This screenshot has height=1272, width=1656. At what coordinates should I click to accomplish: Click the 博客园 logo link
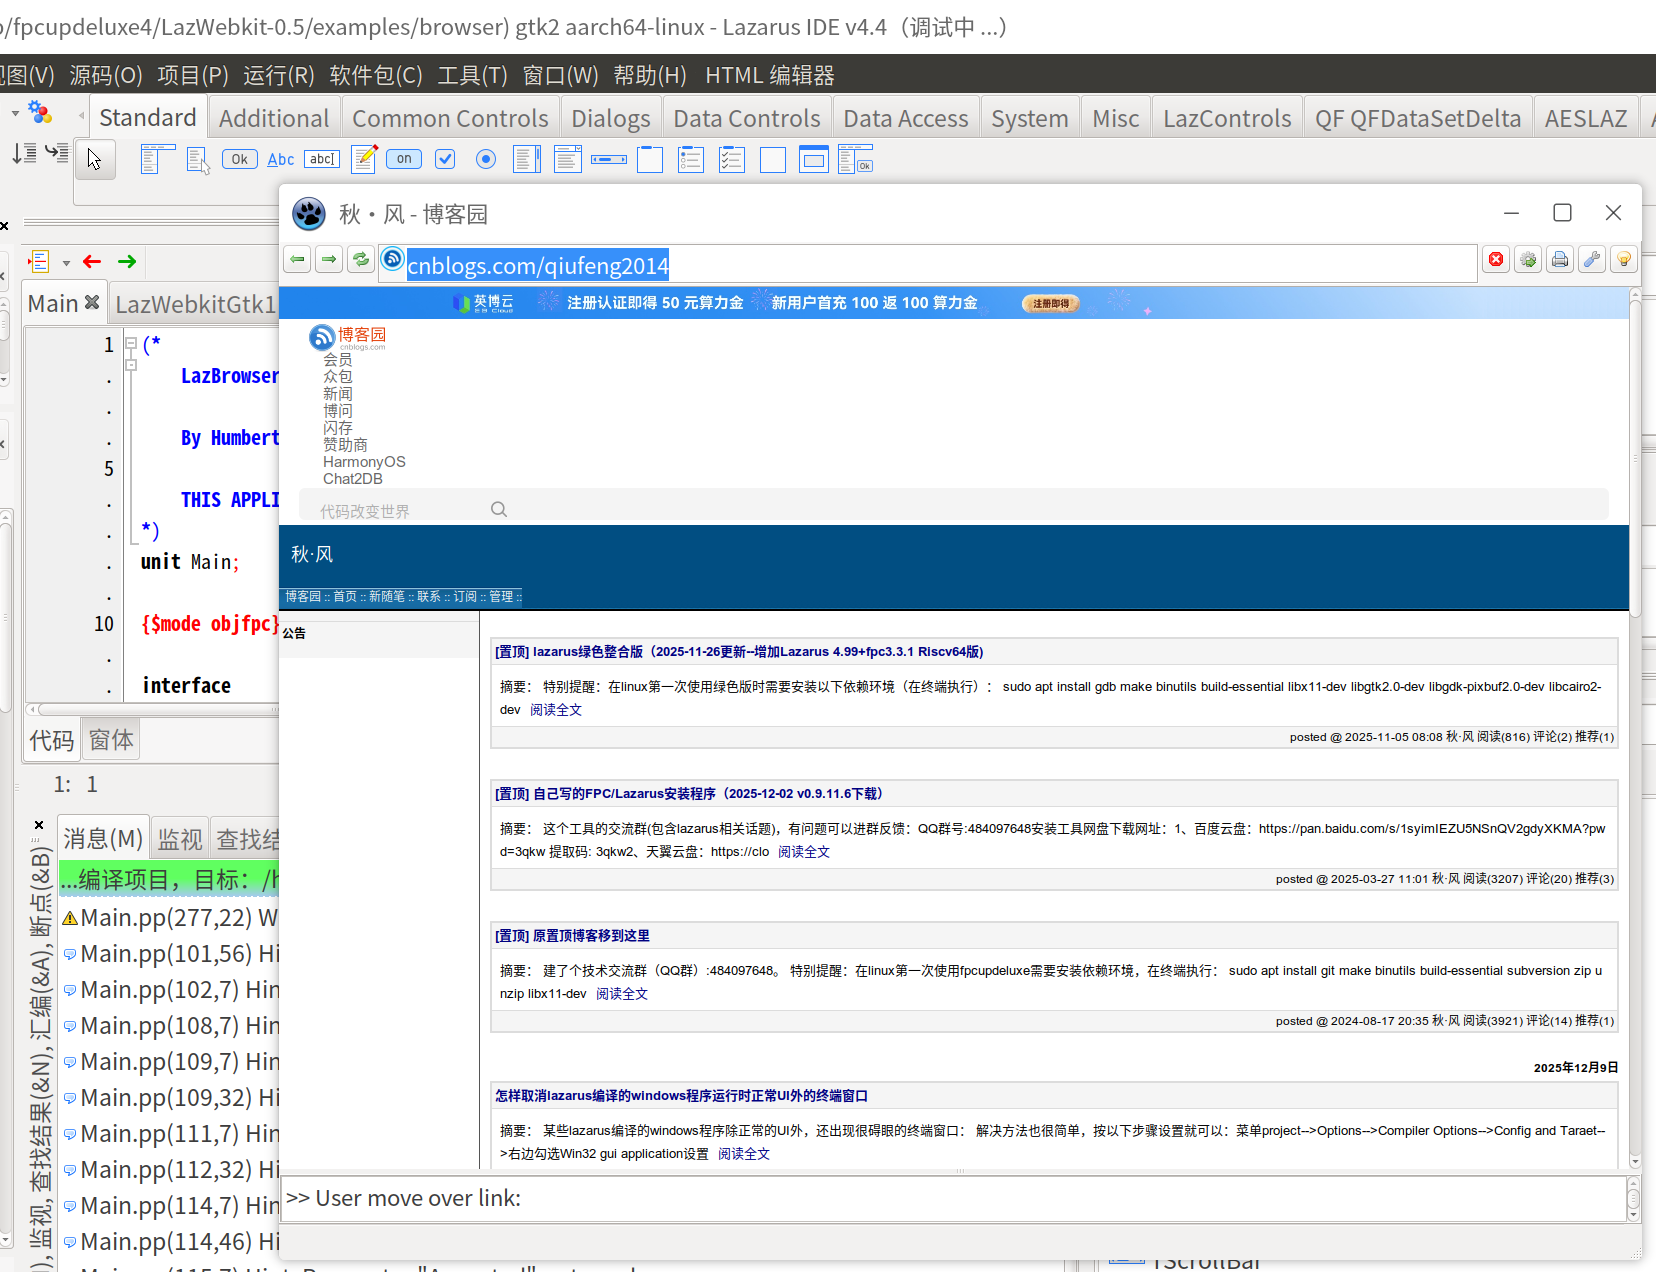pyautogui.click(x=347, y=337)
